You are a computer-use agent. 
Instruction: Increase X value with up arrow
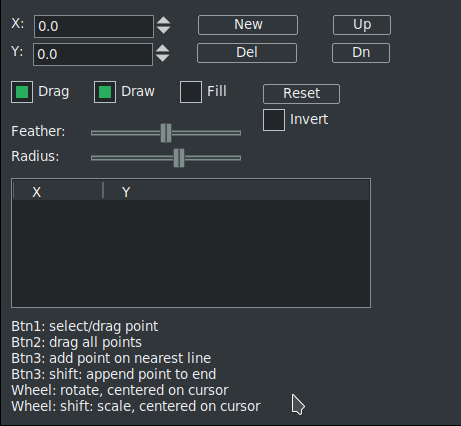163,21
